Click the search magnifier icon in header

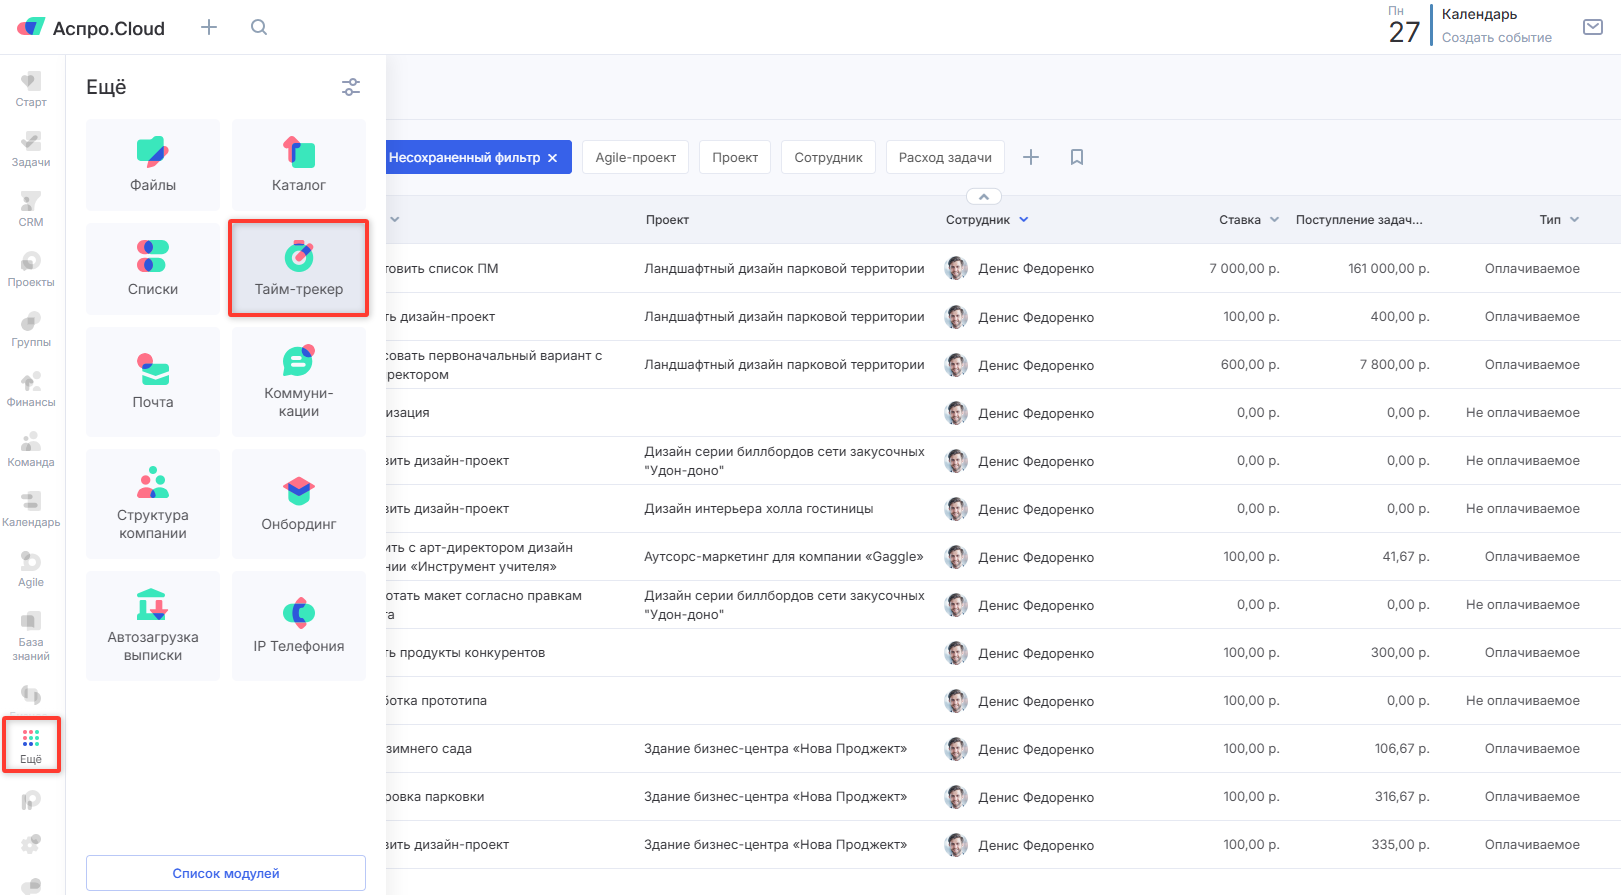coord(259,28)
